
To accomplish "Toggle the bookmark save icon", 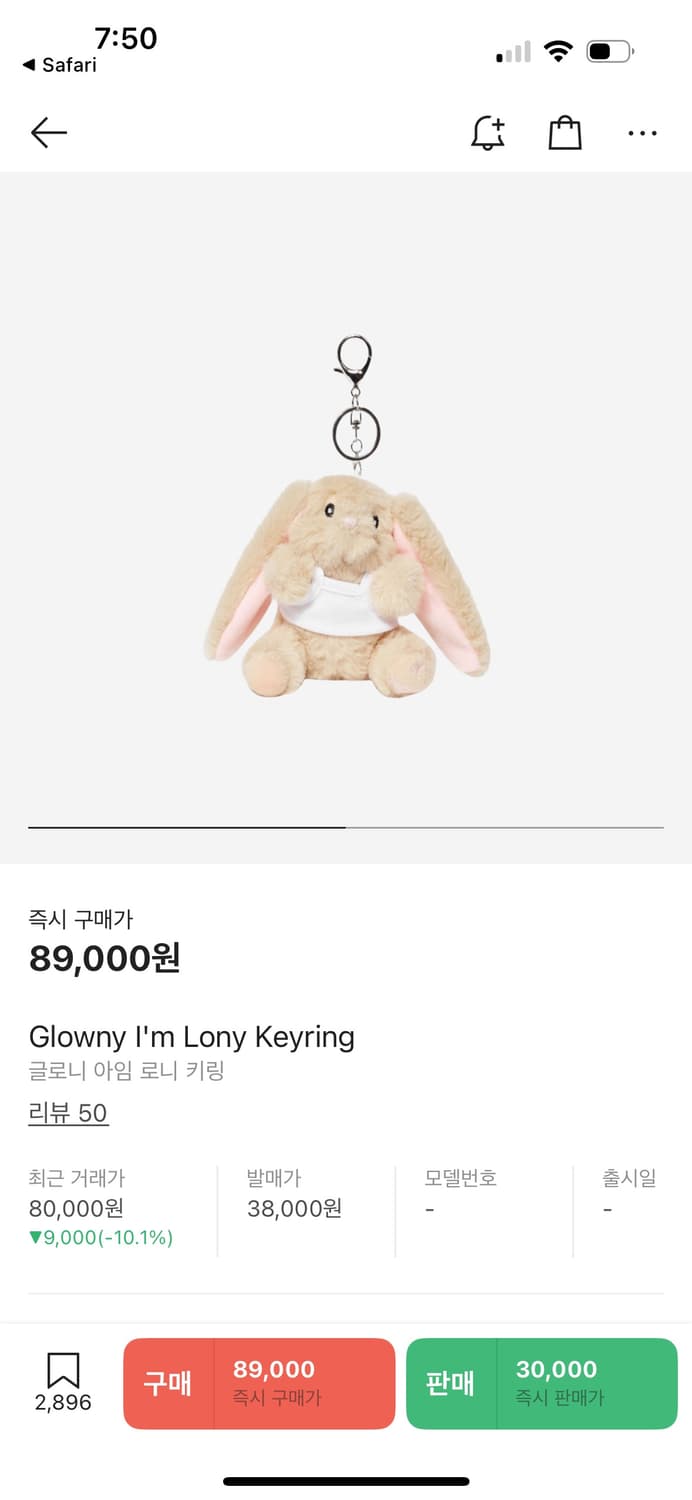I will pyautogui.click(x=63, y=1369).
